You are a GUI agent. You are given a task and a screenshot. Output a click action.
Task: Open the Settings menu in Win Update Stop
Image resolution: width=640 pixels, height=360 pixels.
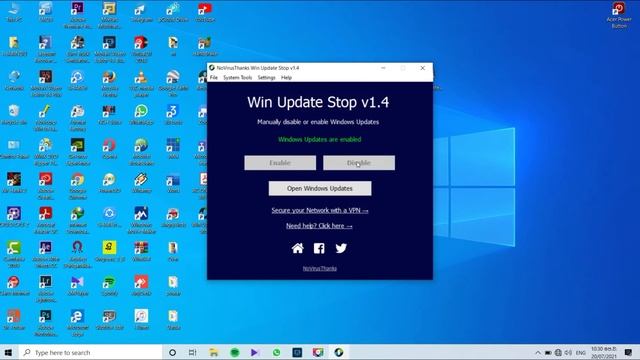pos(267,78)
